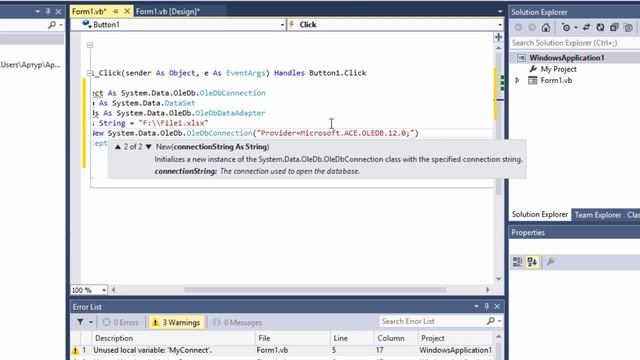
Task: Switch to Form1.vb [Design] tab
Action: 168,11
